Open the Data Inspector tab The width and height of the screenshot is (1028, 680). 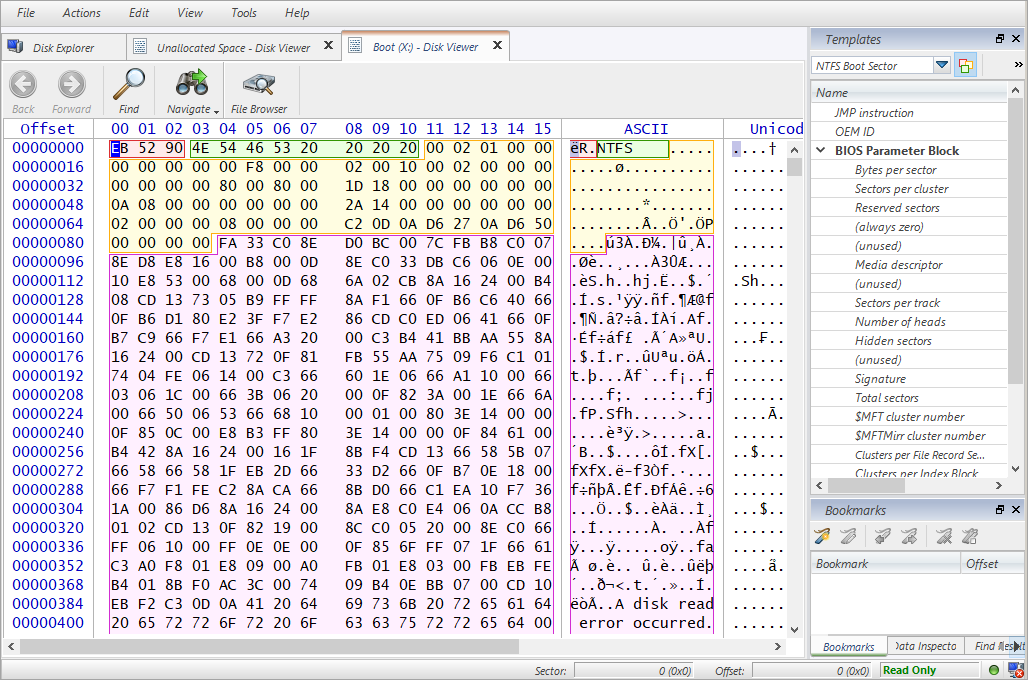coord(925,647)
